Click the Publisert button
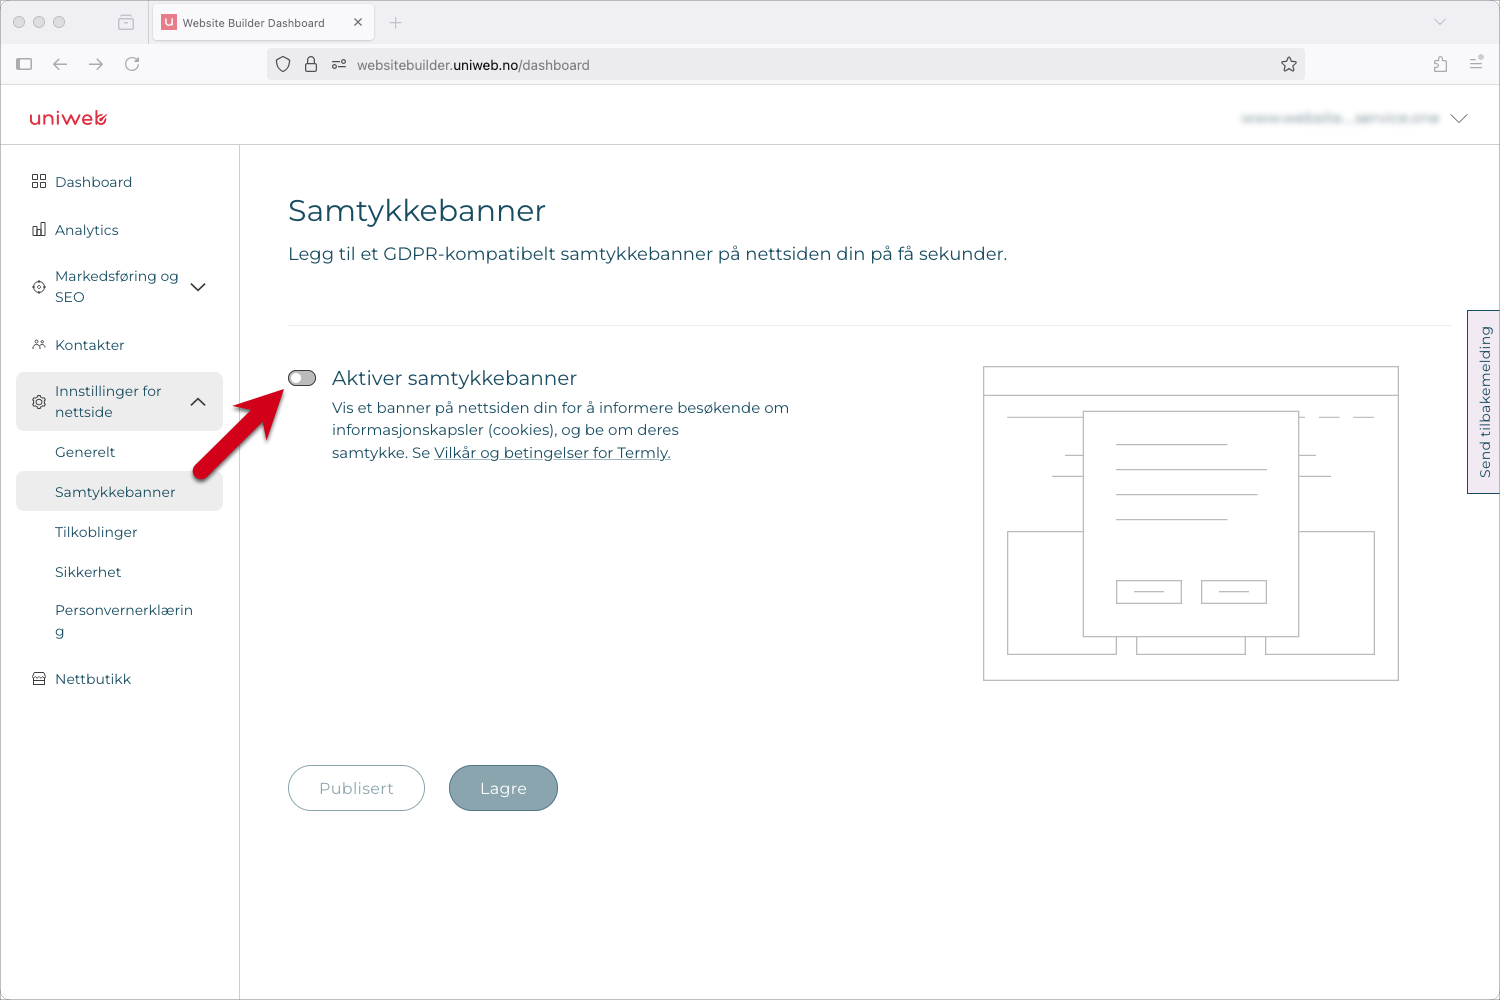Viewport: 1500px width, 1000px height. pos(356,788)
